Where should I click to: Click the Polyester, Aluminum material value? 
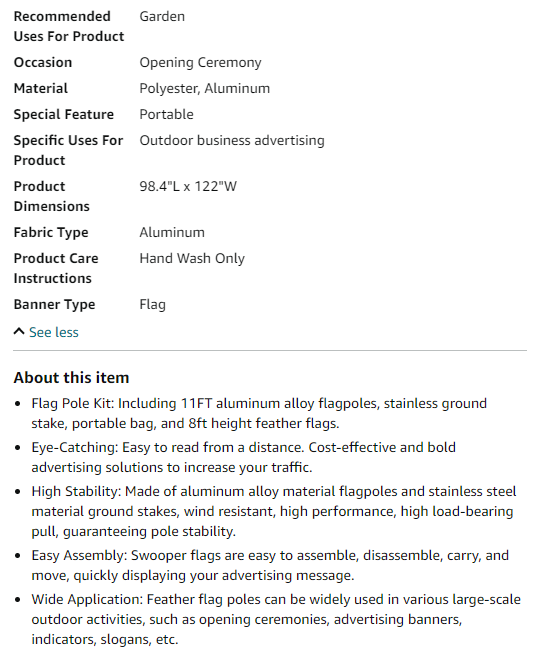tap(204, 89)
